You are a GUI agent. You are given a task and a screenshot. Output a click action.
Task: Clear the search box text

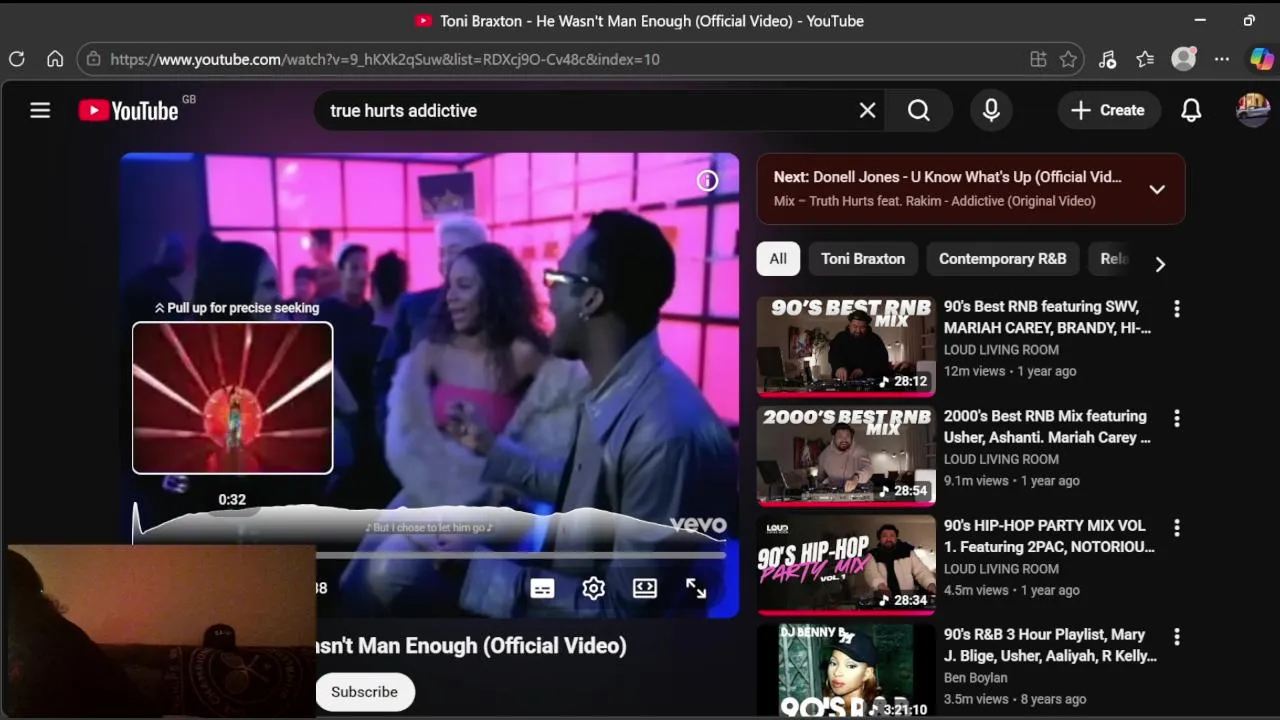(x=867, y=111)
